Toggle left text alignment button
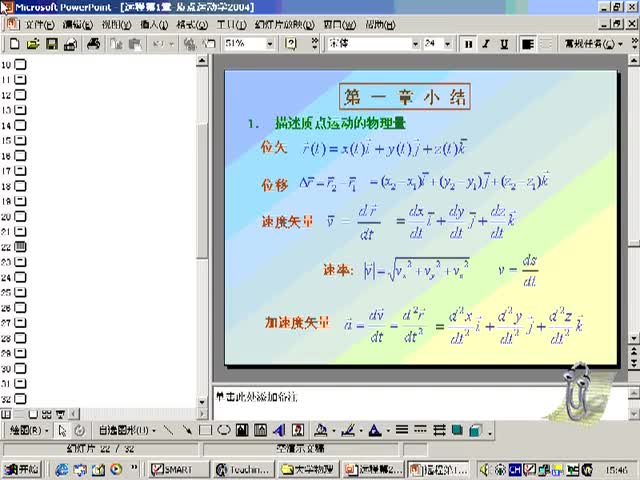 coord(528,44)
